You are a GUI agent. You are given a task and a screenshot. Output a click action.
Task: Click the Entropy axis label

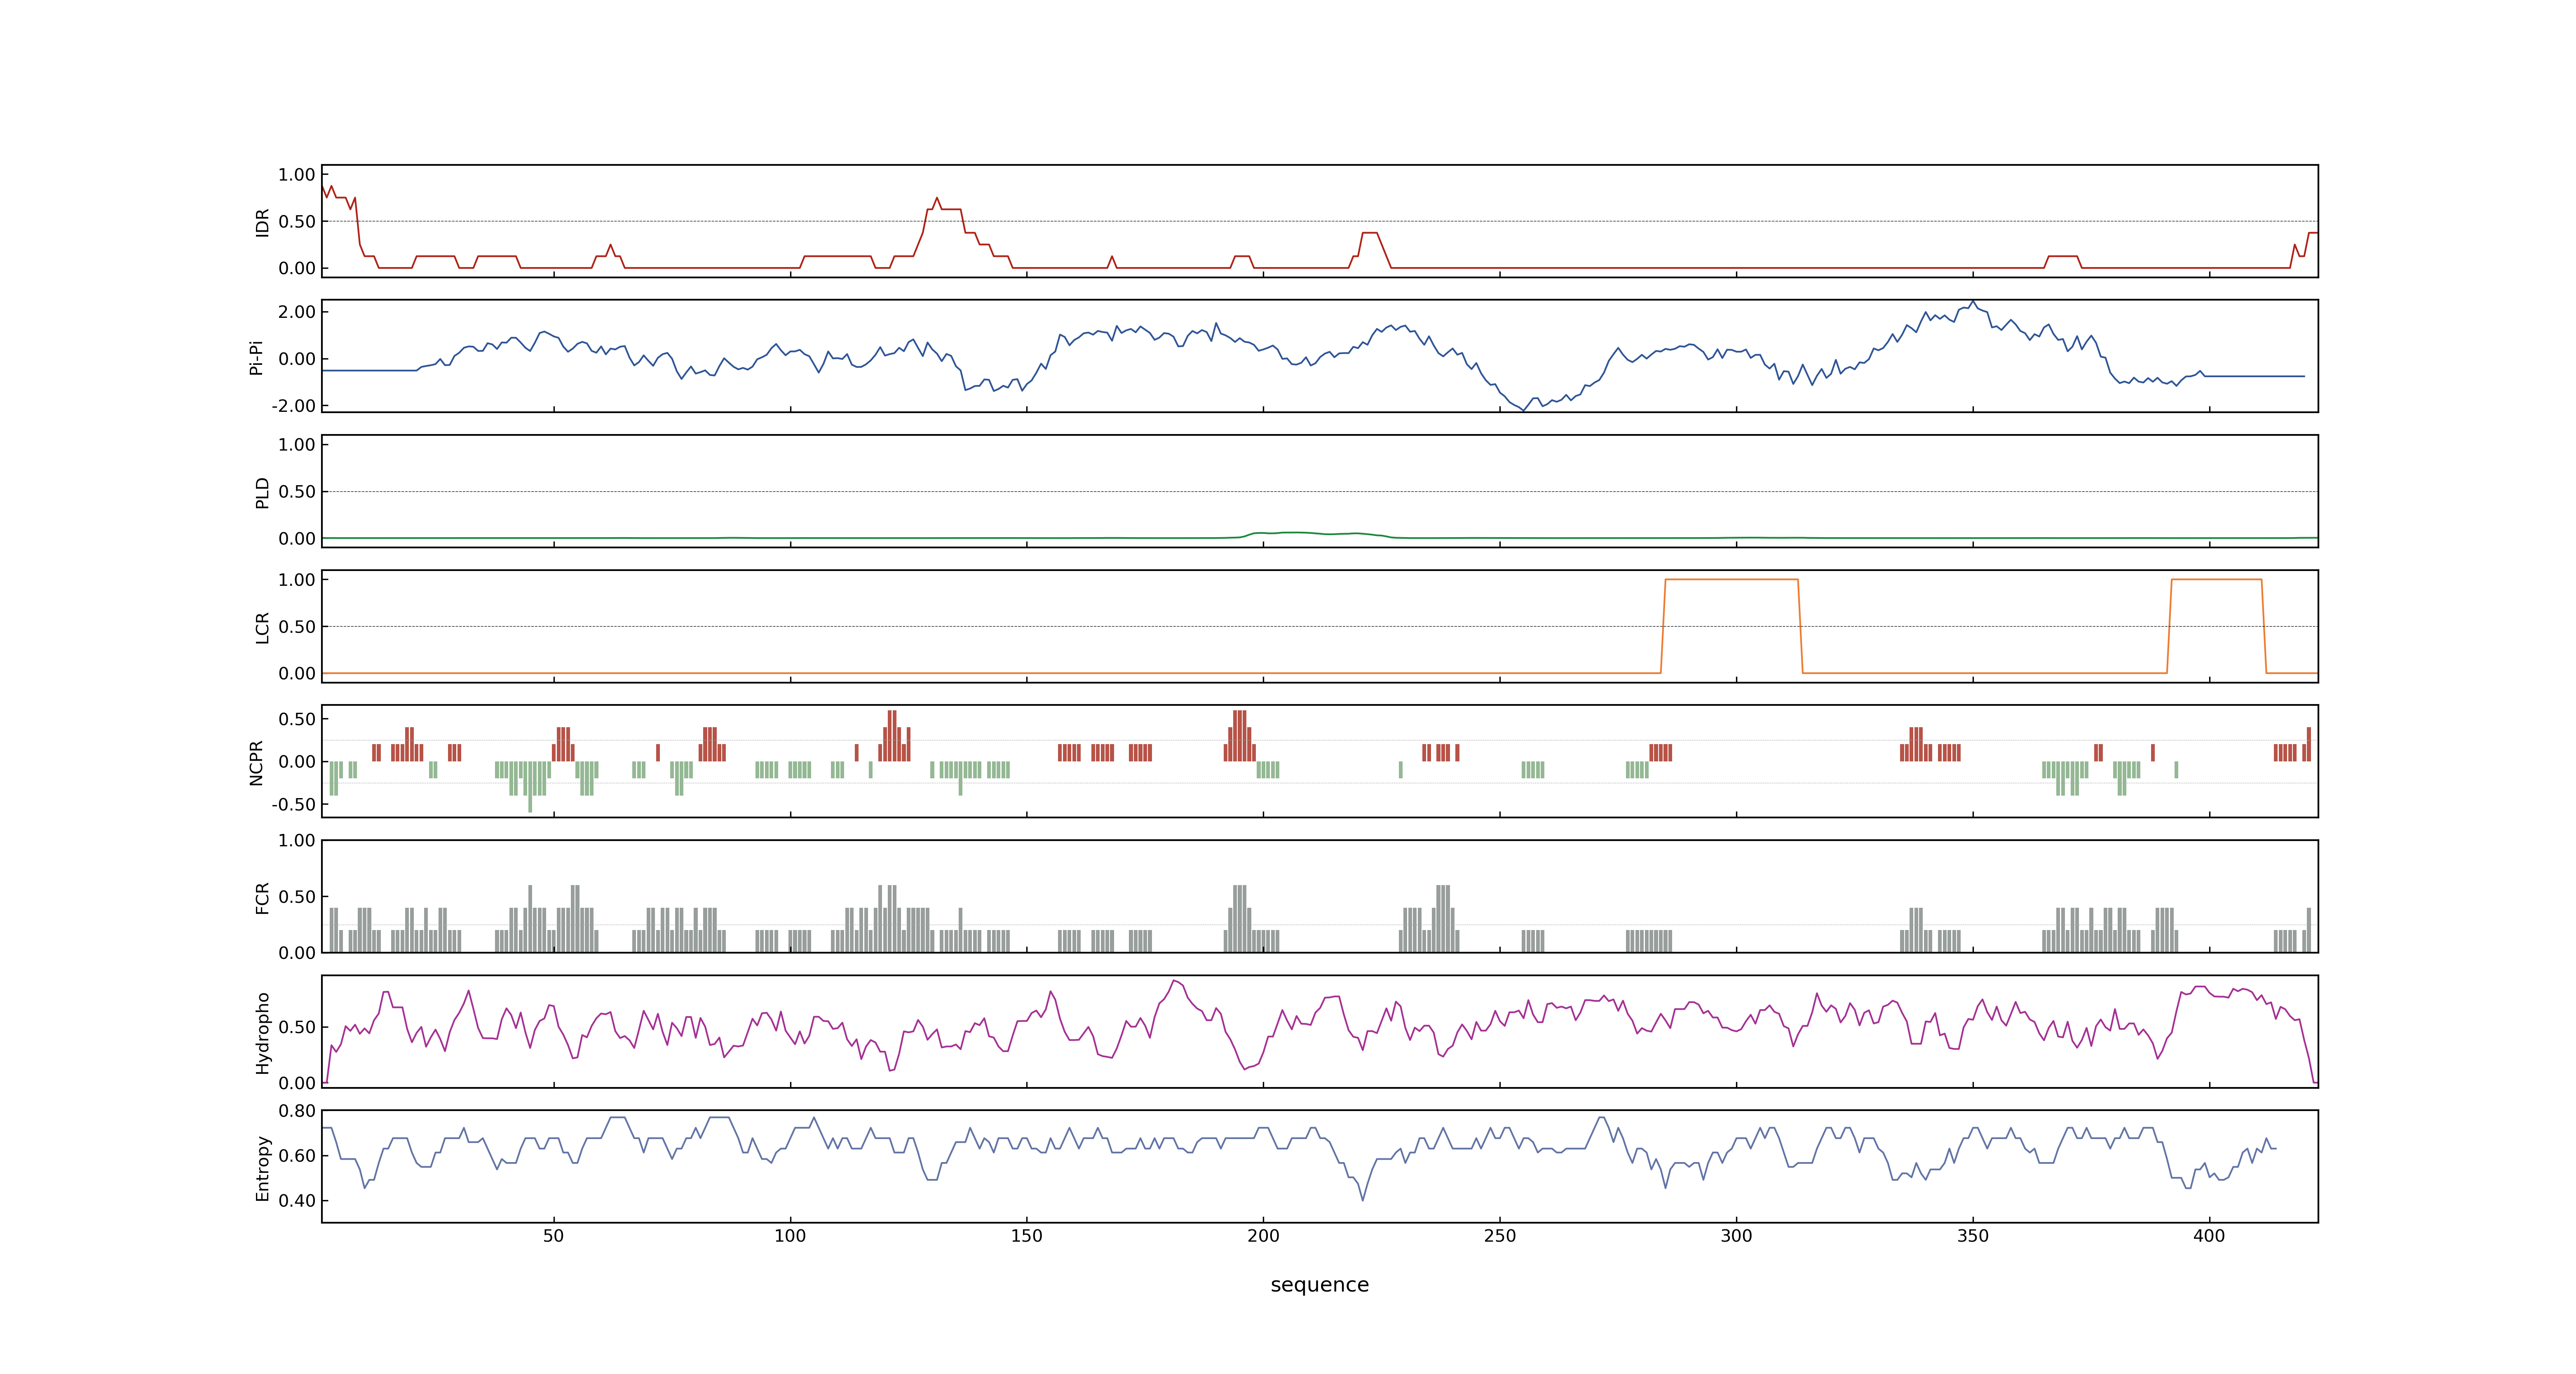coord(262,1167)
